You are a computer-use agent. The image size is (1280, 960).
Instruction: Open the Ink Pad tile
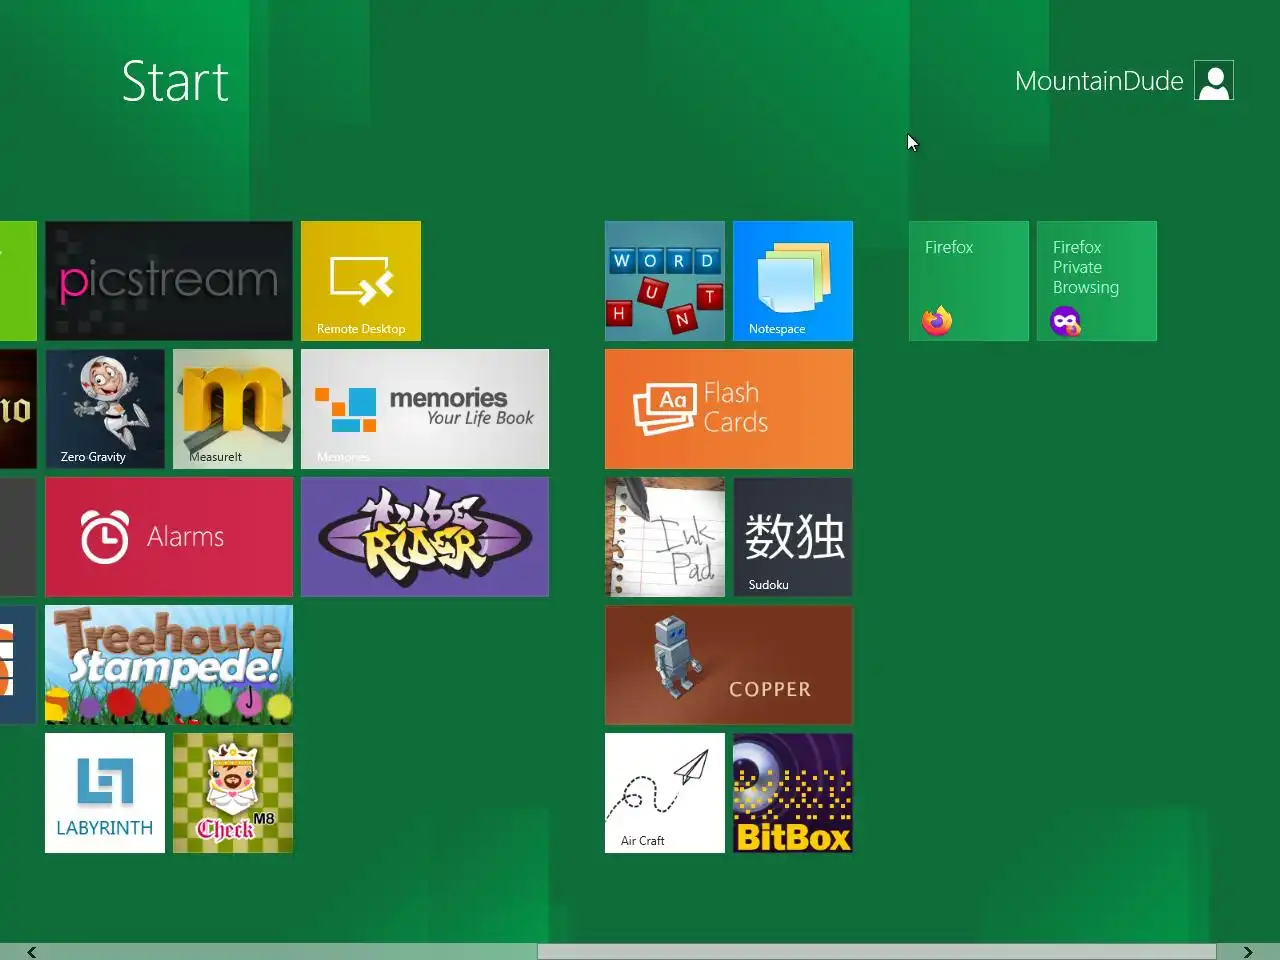click(x=665, y=537)
